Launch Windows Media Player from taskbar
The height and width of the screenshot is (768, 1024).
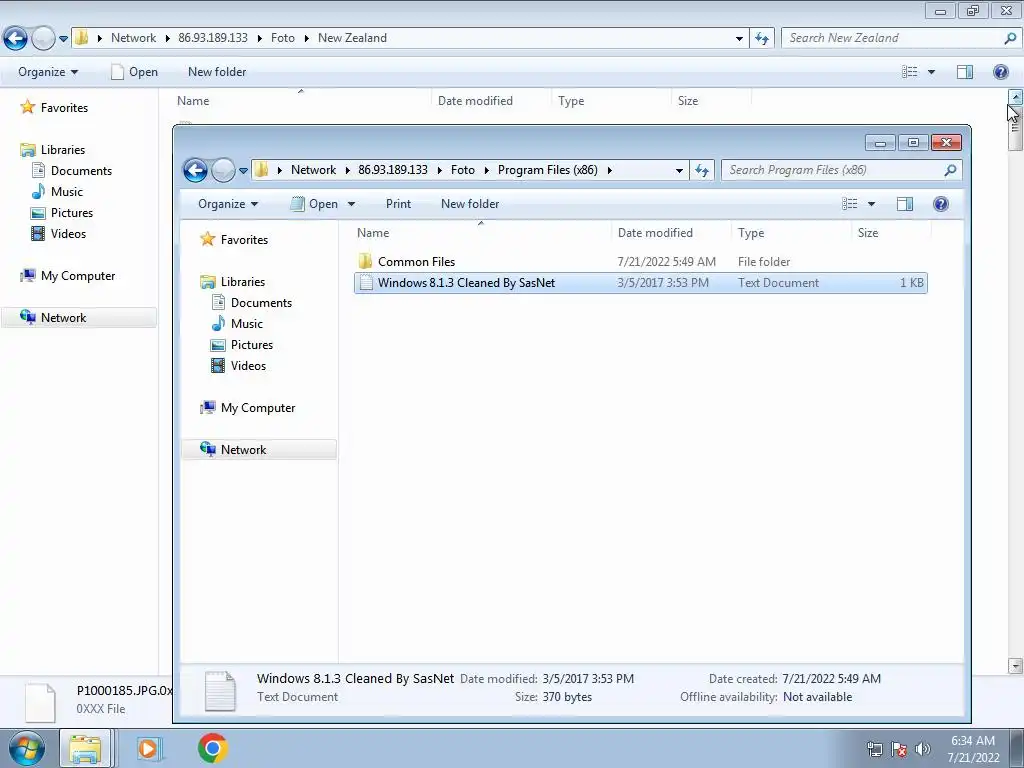tap(148, 748)
